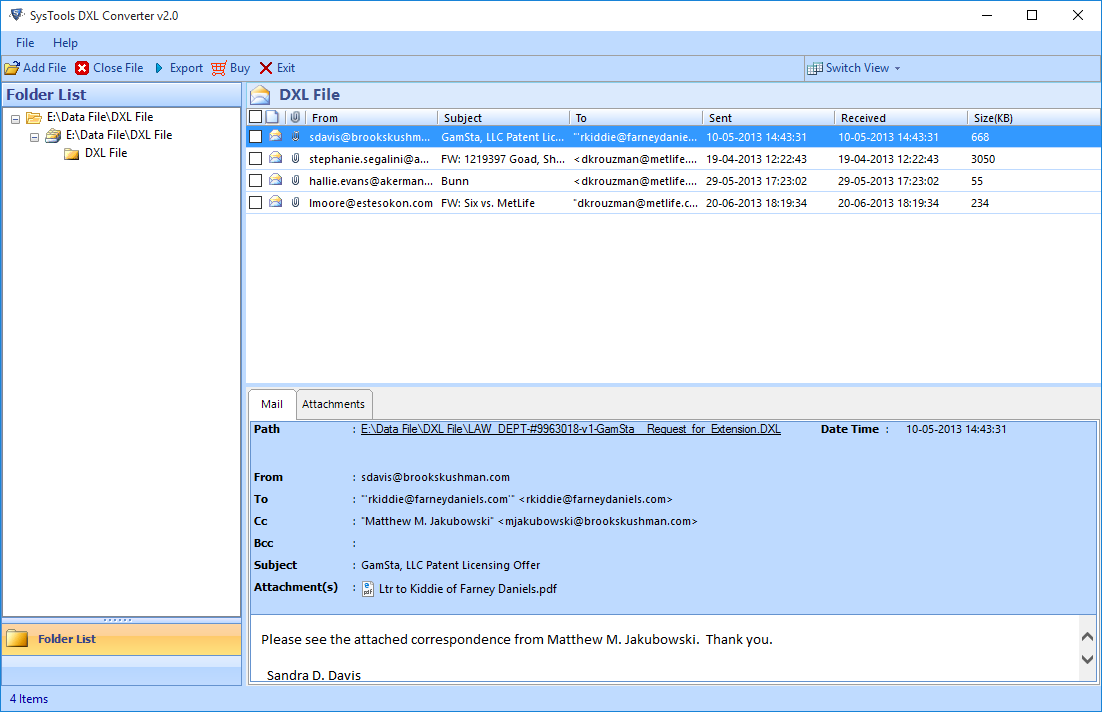Click the envelope icon in lmoore row
This screenshot has height=712, width=1102.
pos(276,202)
